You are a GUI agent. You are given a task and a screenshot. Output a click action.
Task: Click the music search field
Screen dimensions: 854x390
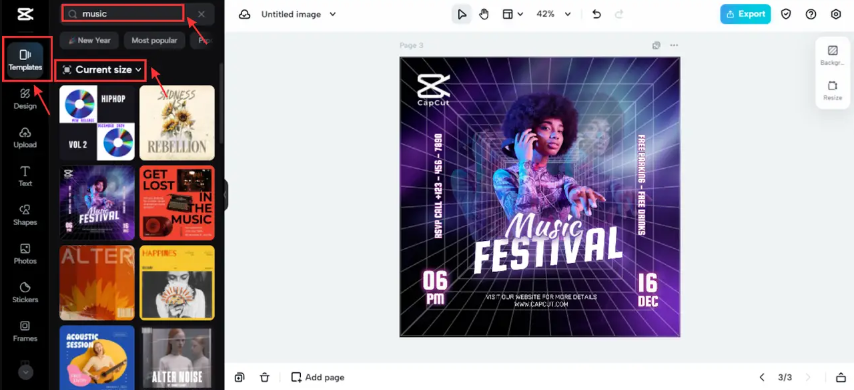123,14
